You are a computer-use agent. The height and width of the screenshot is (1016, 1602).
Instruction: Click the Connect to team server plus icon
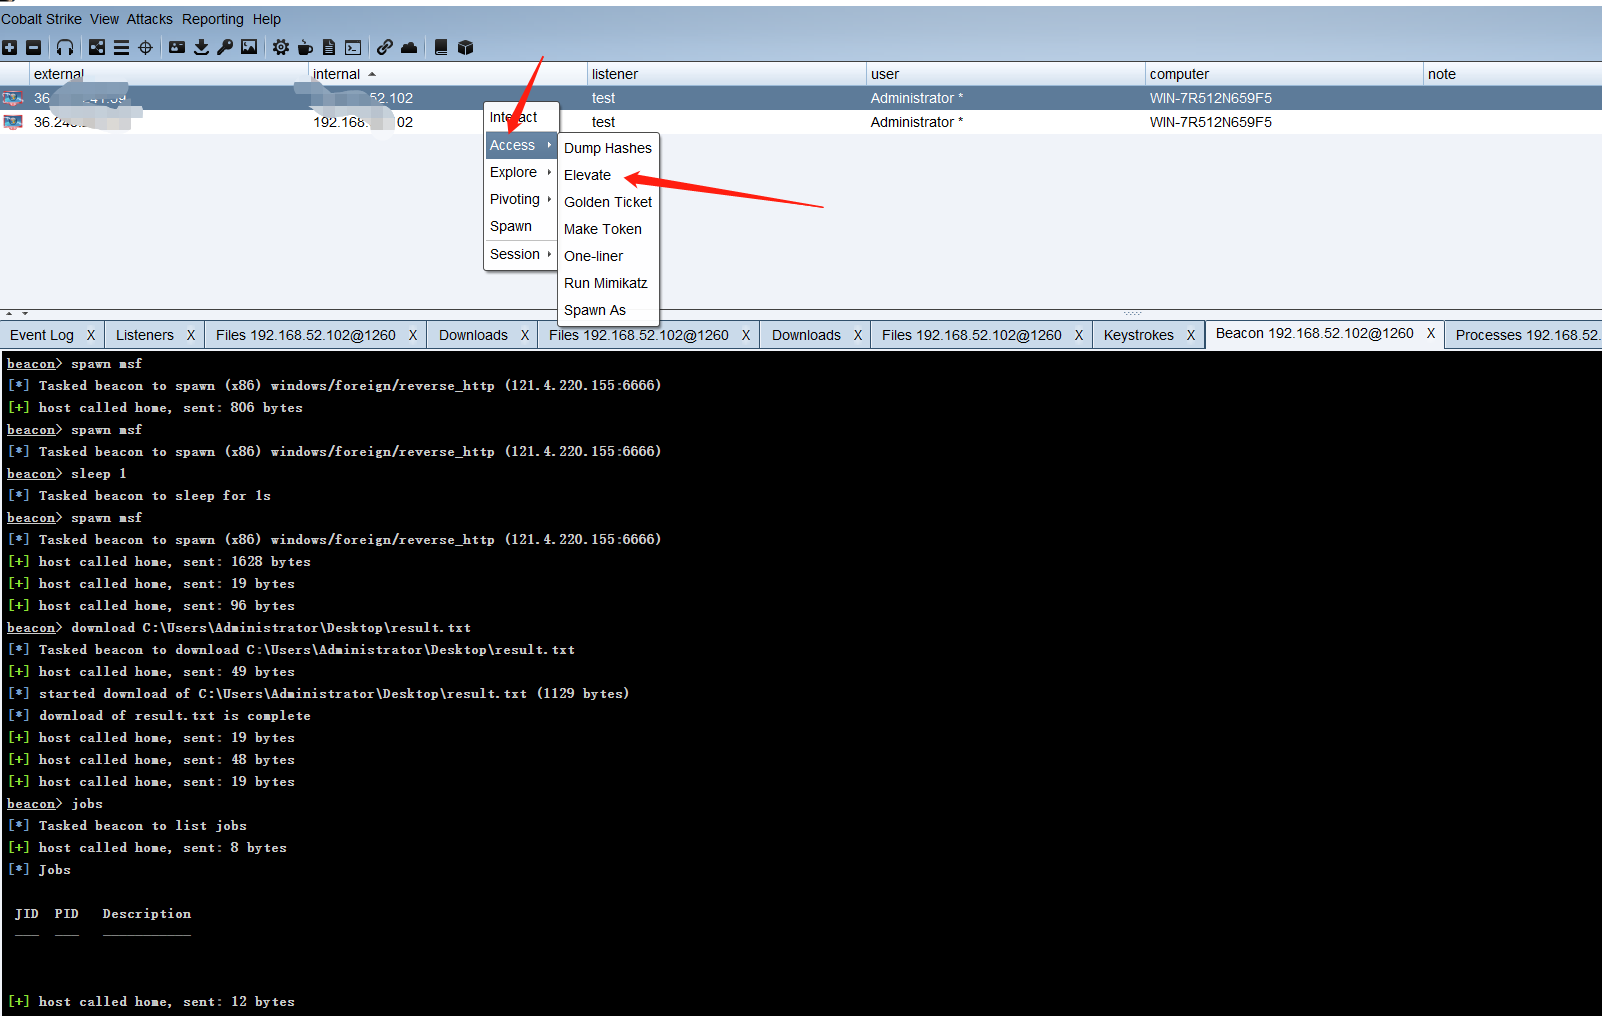9,47
